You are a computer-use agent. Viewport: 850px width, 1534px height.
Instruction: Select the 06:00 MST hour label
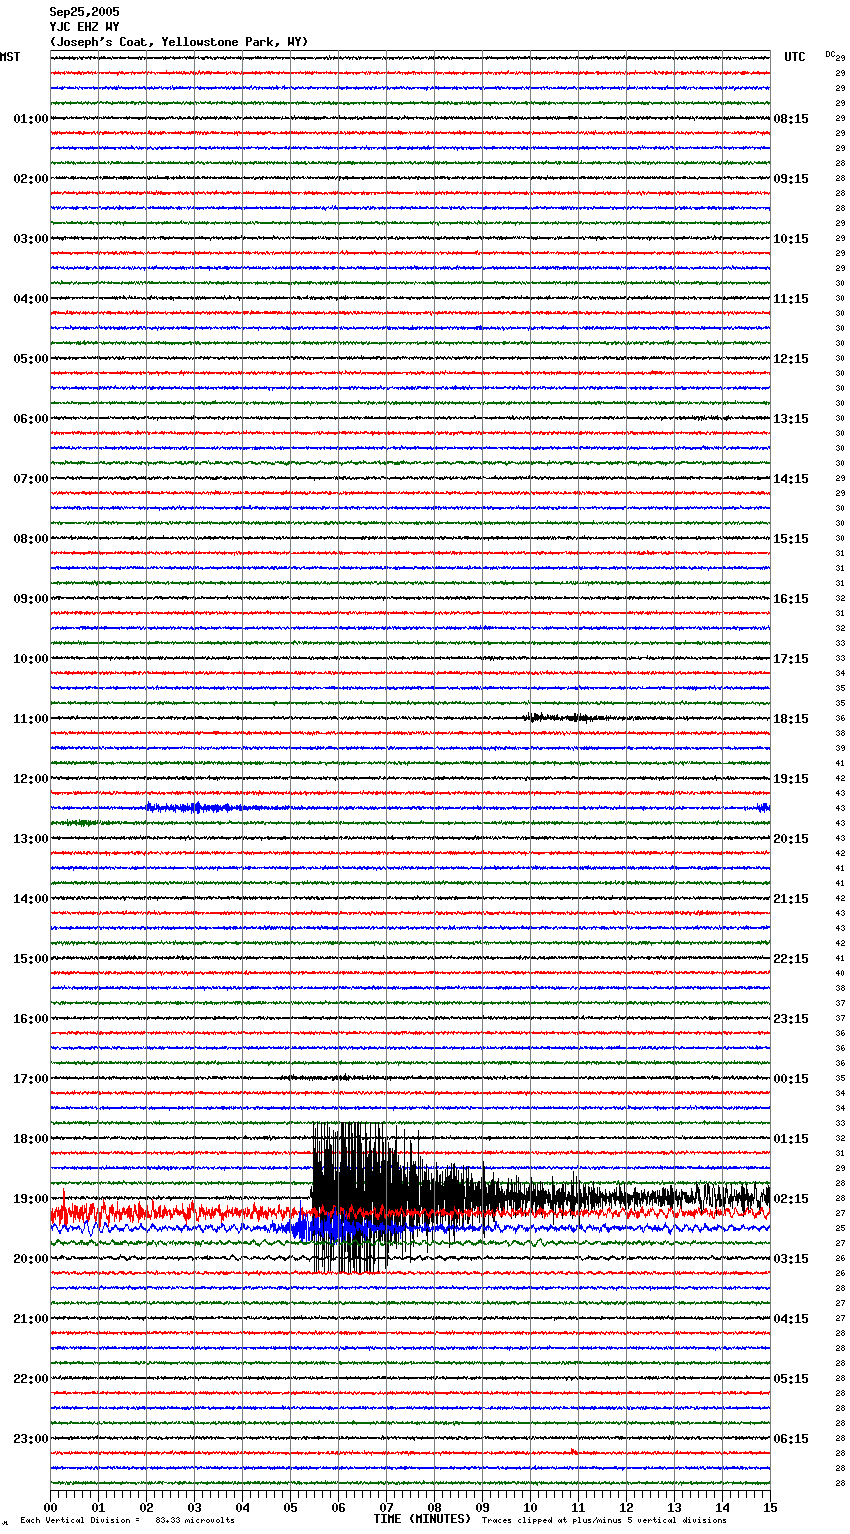tap(31, 419)
